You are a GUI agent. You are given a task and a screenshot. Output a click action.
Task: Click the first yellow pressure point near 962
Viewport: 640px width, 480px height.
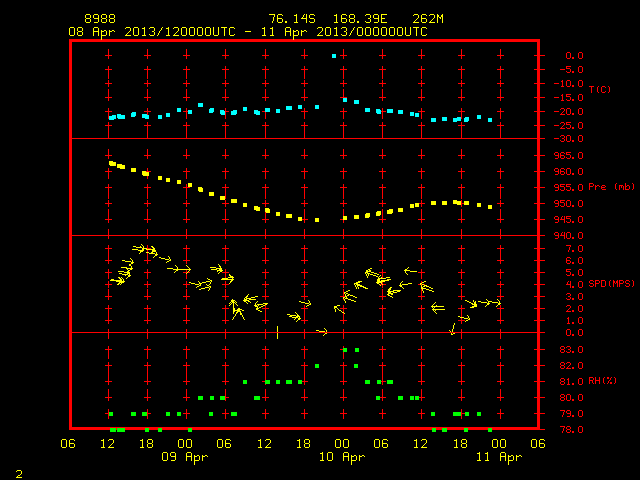pyautogui.click(x=112, y=164)
